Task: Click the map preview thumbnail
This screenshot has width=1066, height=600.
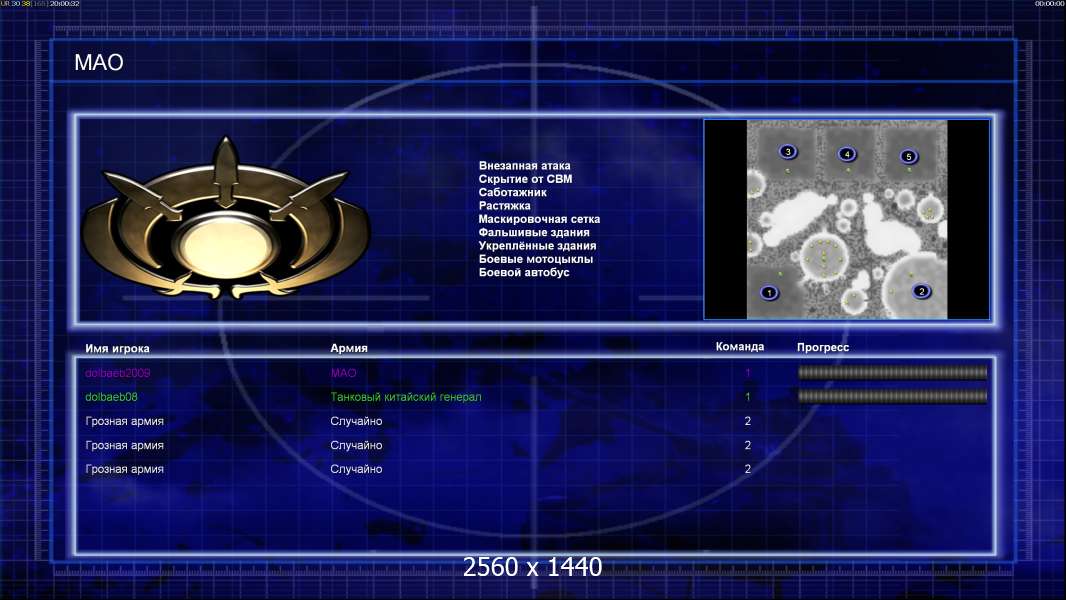Action: 846,219
